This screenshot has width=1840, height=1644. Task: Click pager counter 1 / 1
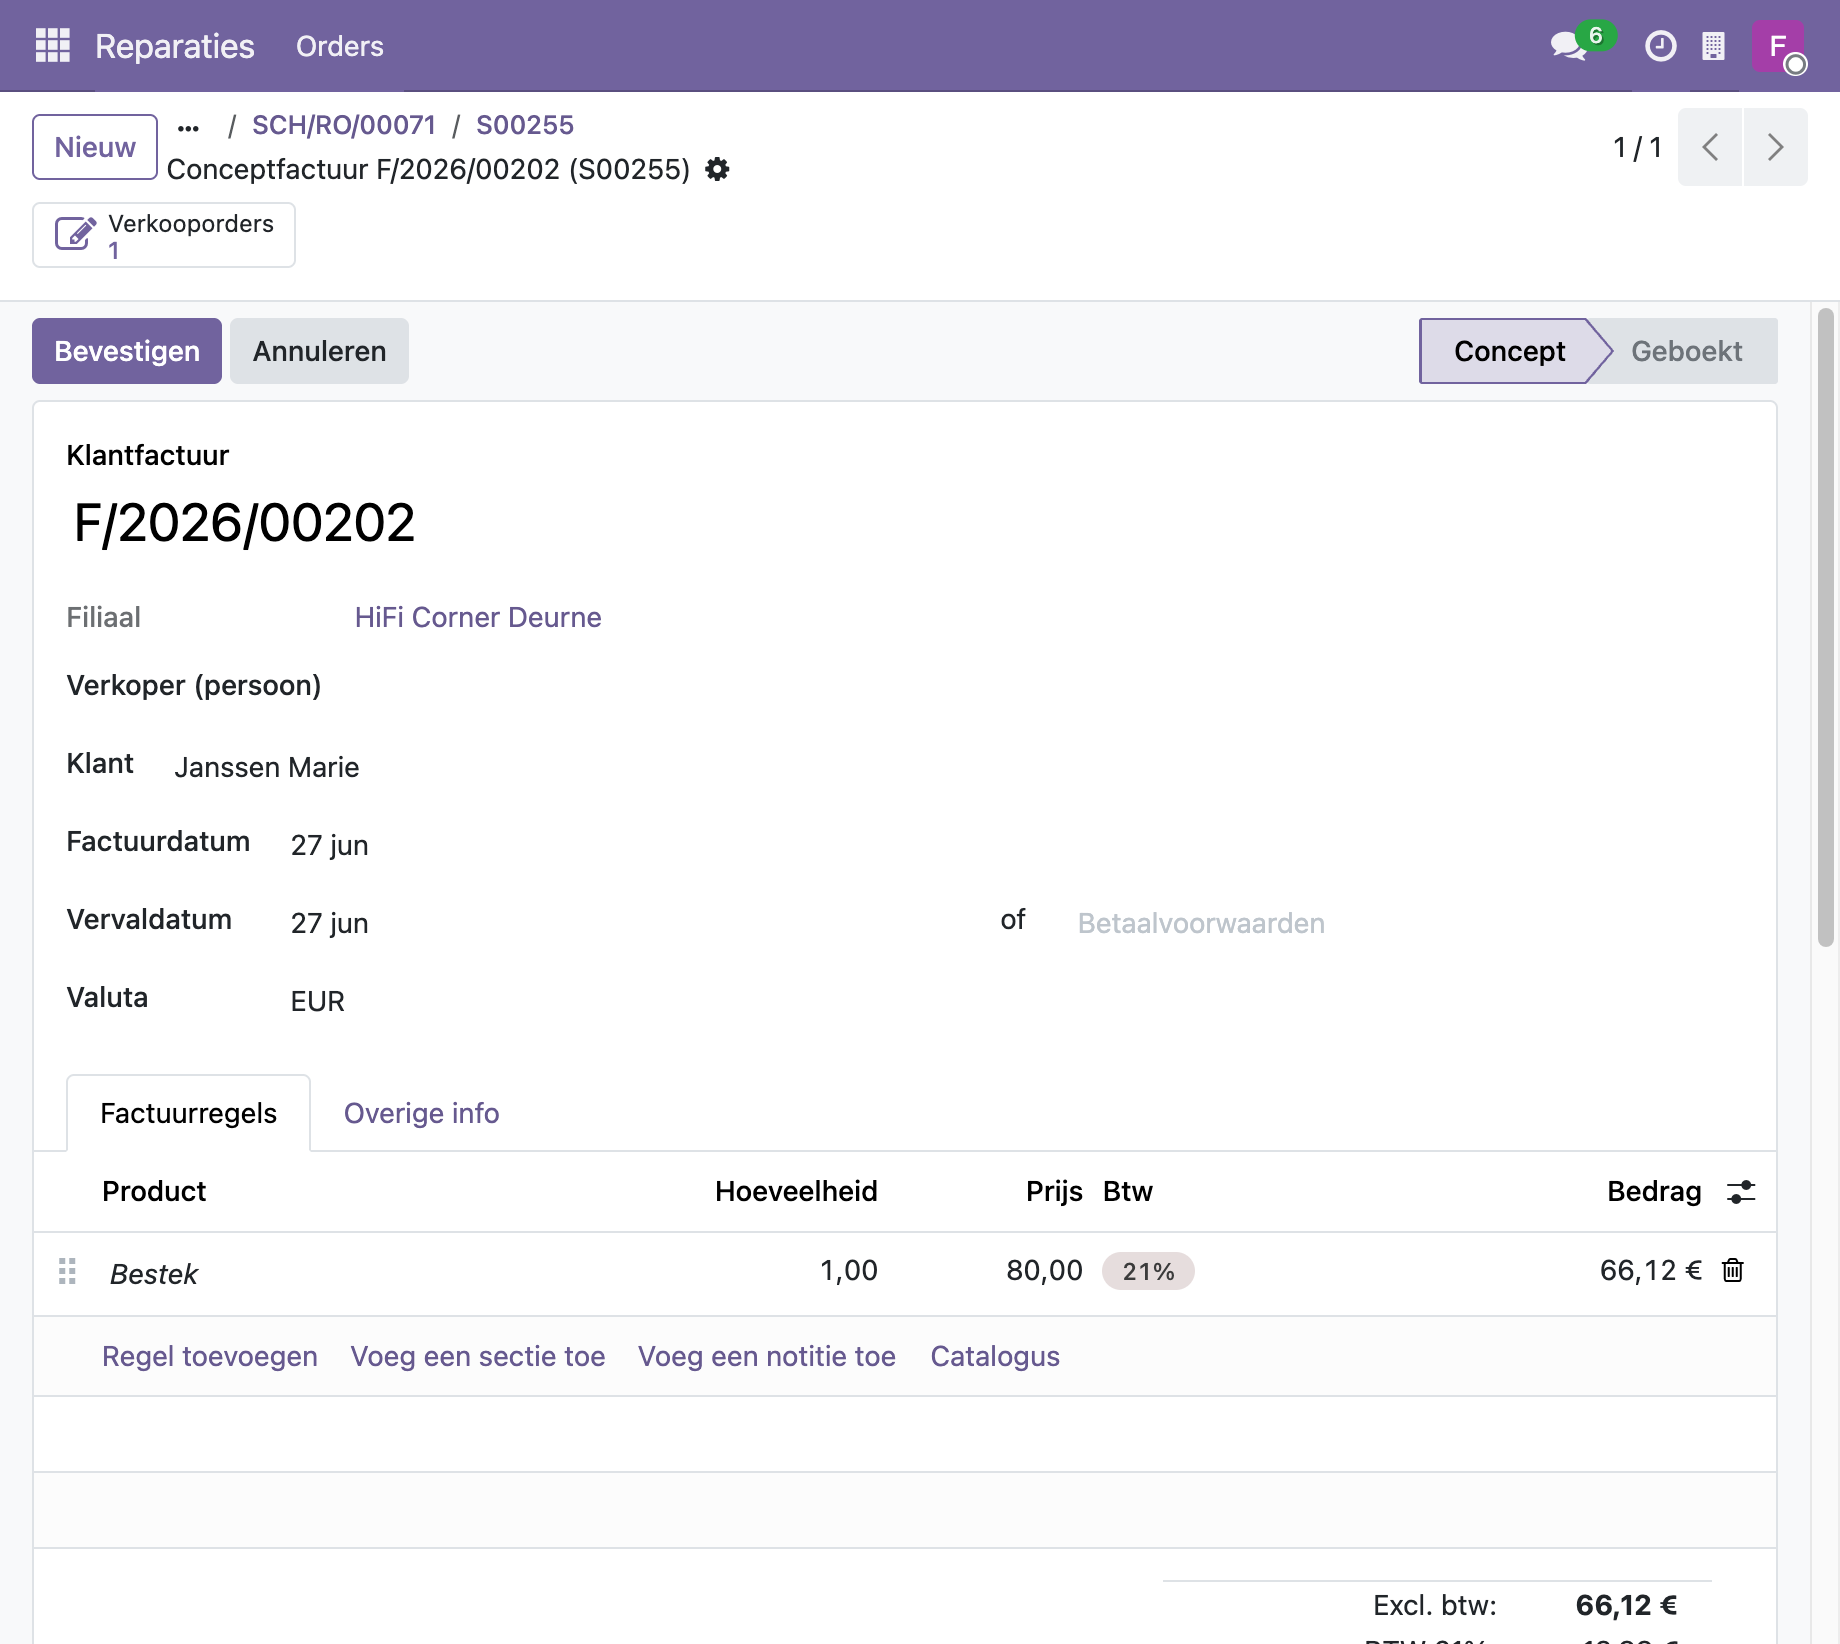(x=1637, y=147)
